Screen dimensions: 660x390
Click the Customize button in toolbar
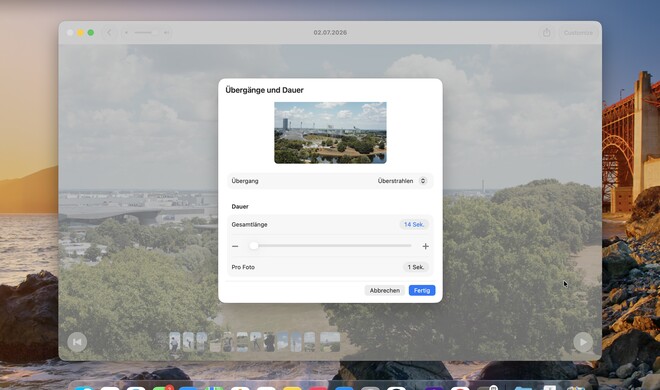(x=578, y=32)
